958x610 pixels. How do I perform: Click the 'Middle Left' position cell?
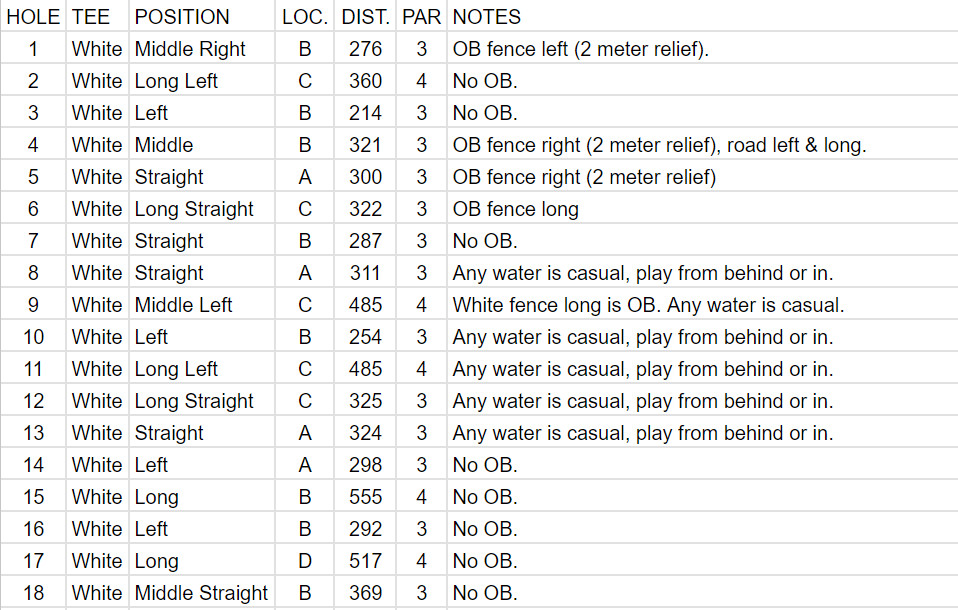202,305
